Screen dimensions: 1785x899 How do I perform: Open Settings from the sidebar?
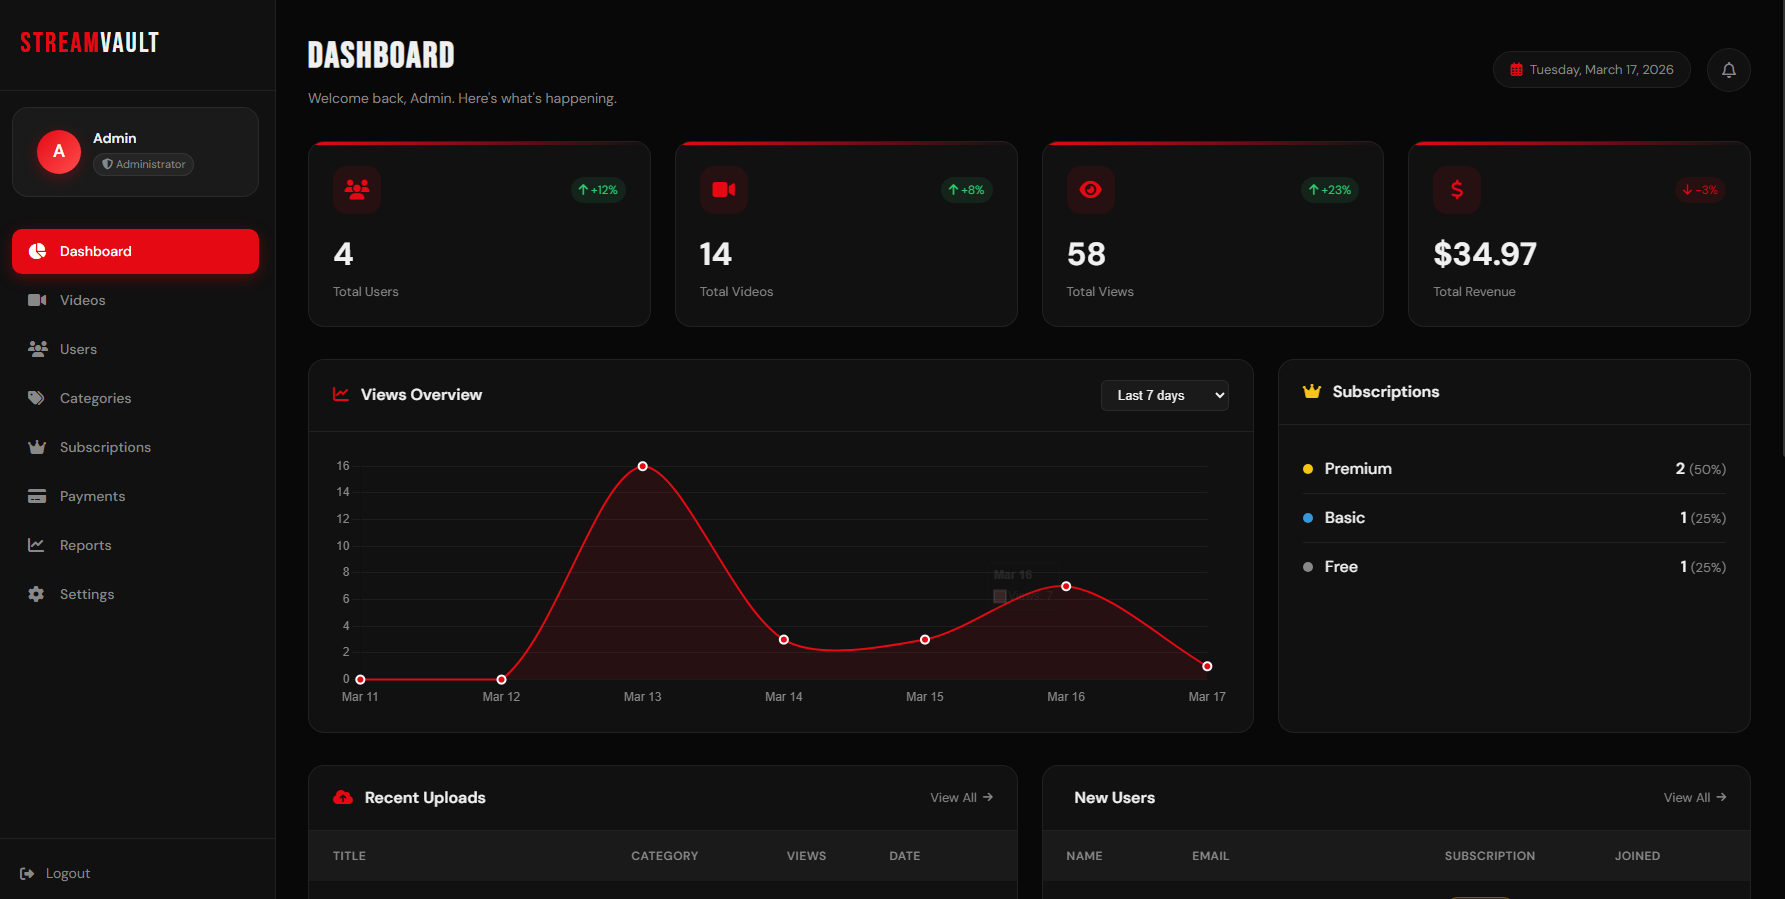(86, 594)
